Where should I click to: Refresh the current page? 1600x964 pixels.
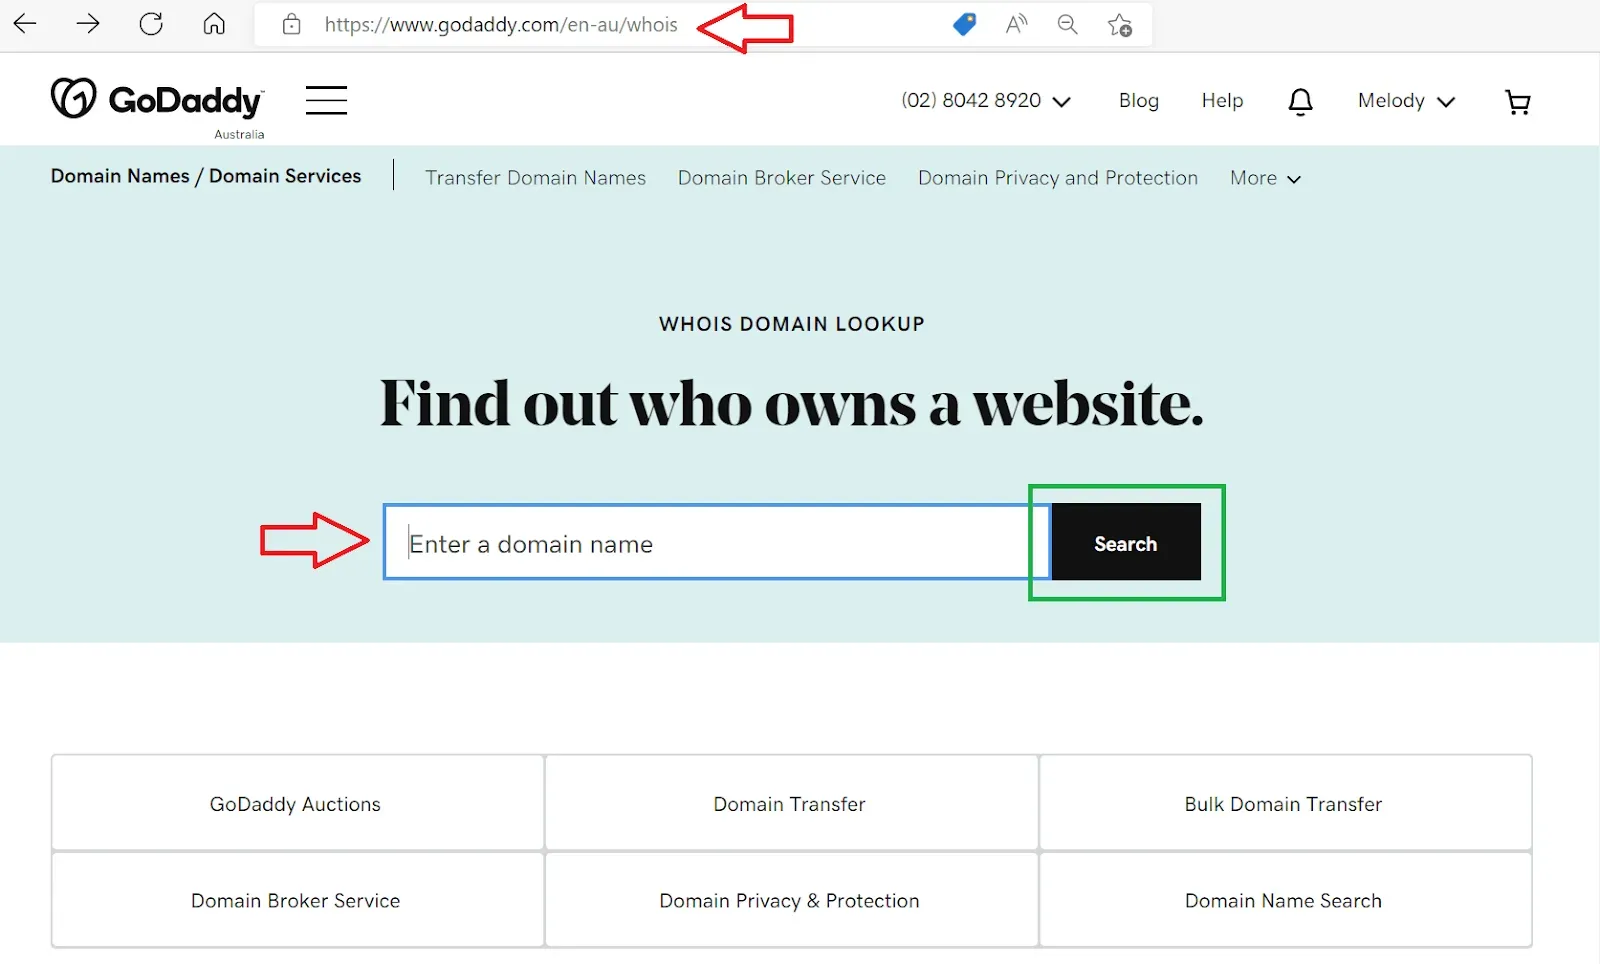151,24
